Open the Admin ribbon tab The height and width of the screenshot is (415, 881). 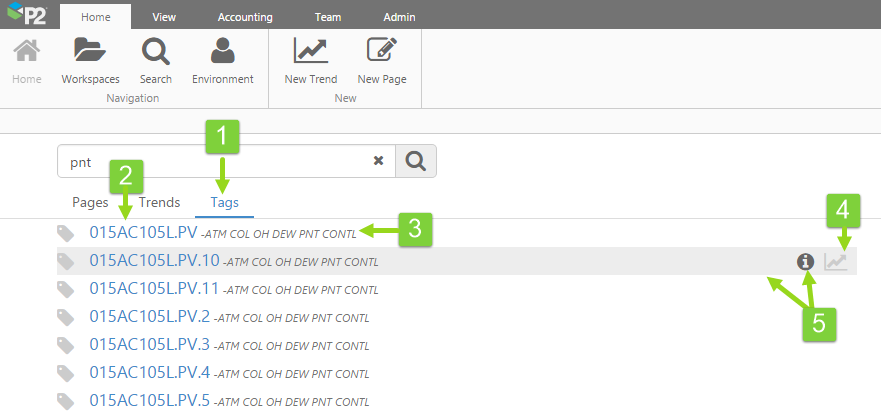point(399,17)
